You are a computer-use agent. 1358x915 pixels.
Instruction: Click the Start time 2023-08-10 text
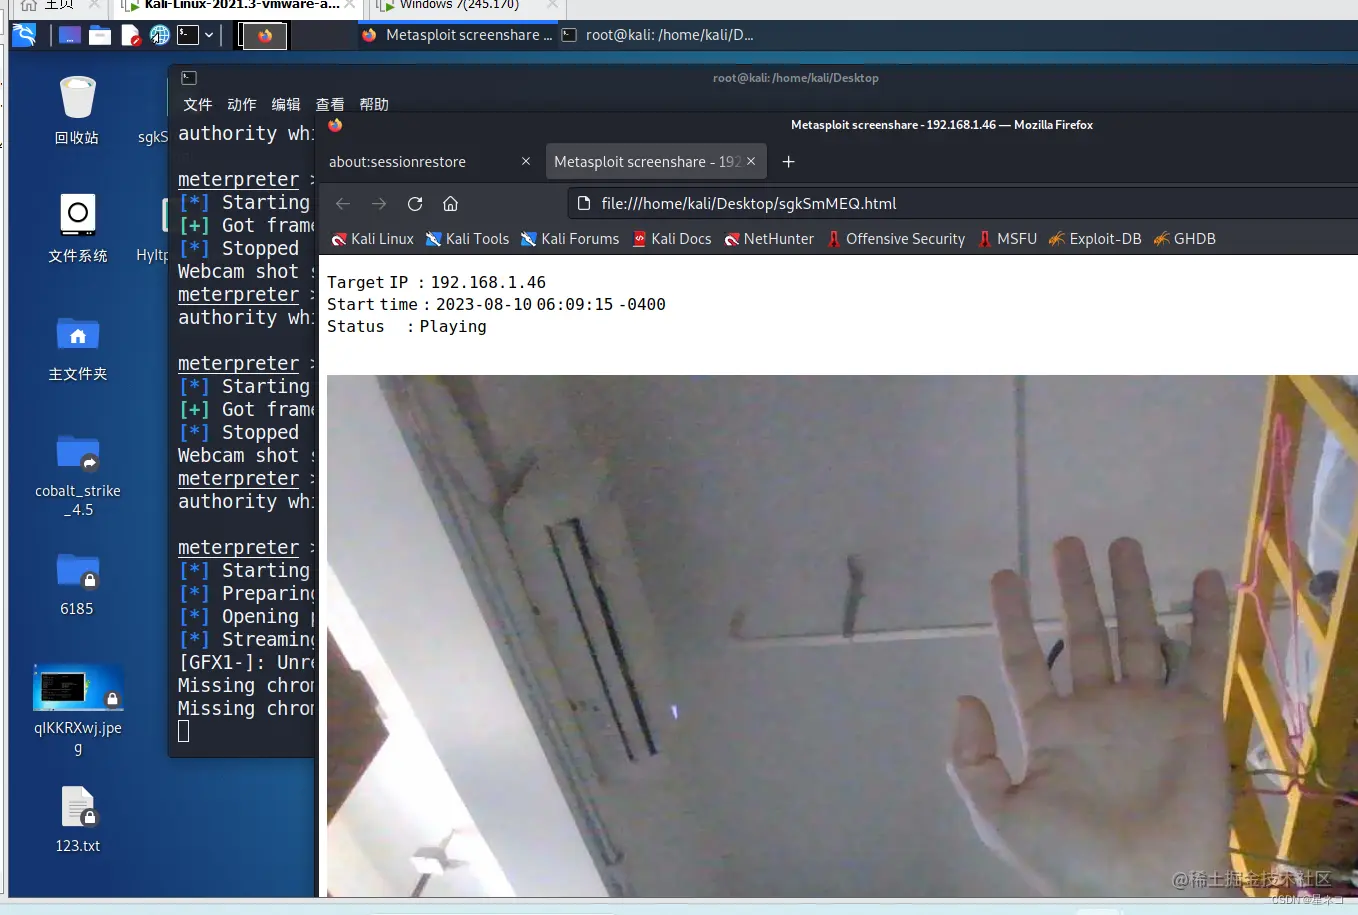click(496, 305)
